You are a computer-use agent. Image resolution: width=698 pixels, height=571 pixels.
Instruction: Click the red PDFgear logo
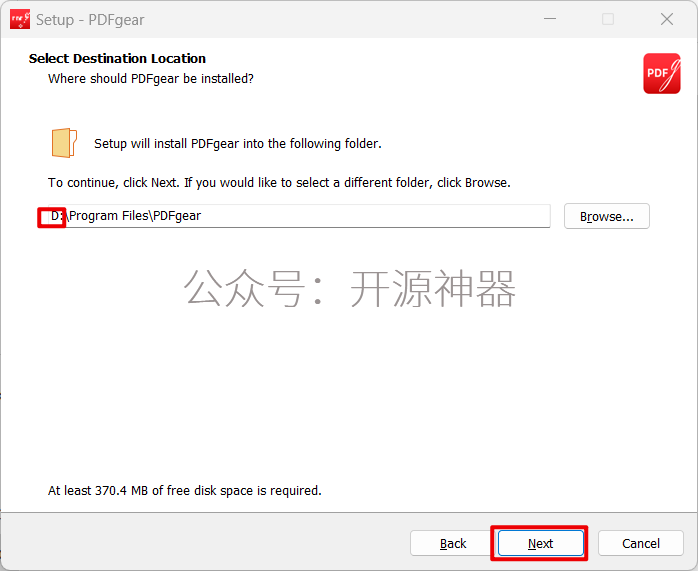(661, 73)
